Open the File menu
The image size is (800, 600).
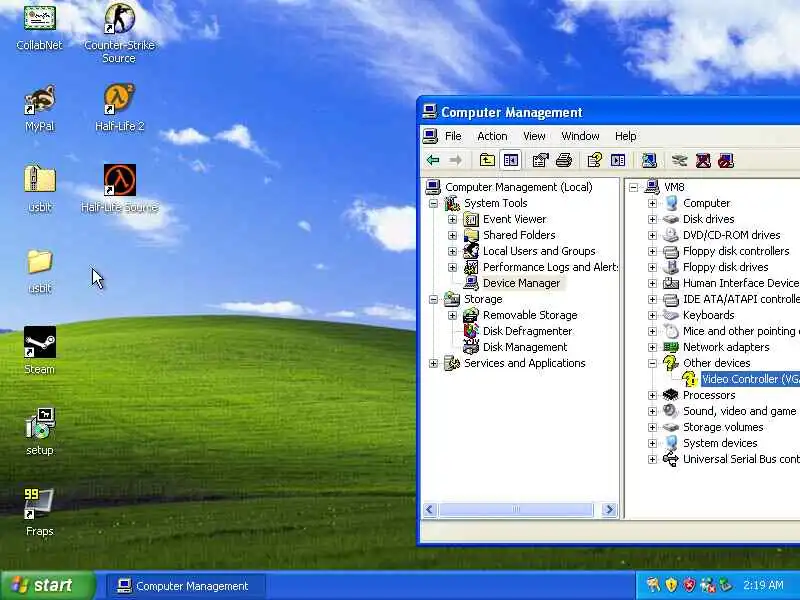tap(453, 136)
